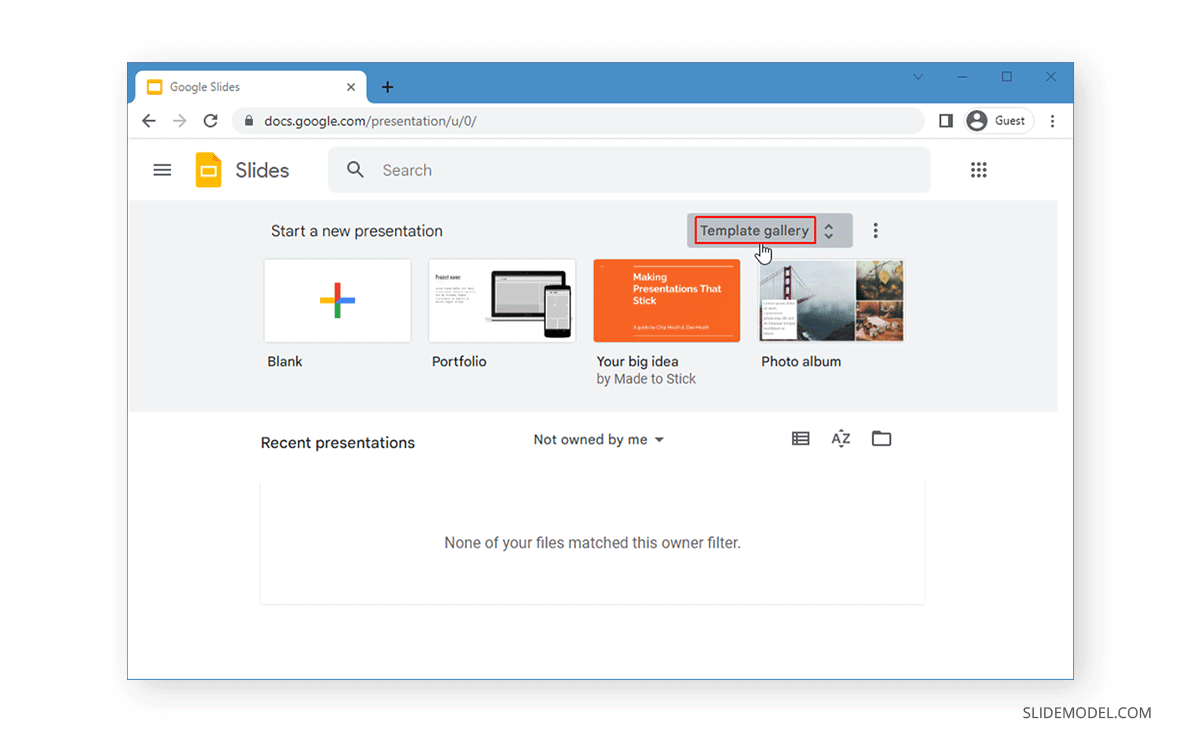Create a Blank presentation
1200x743 pixels.
pyautogui.click(x=337, y=300)
